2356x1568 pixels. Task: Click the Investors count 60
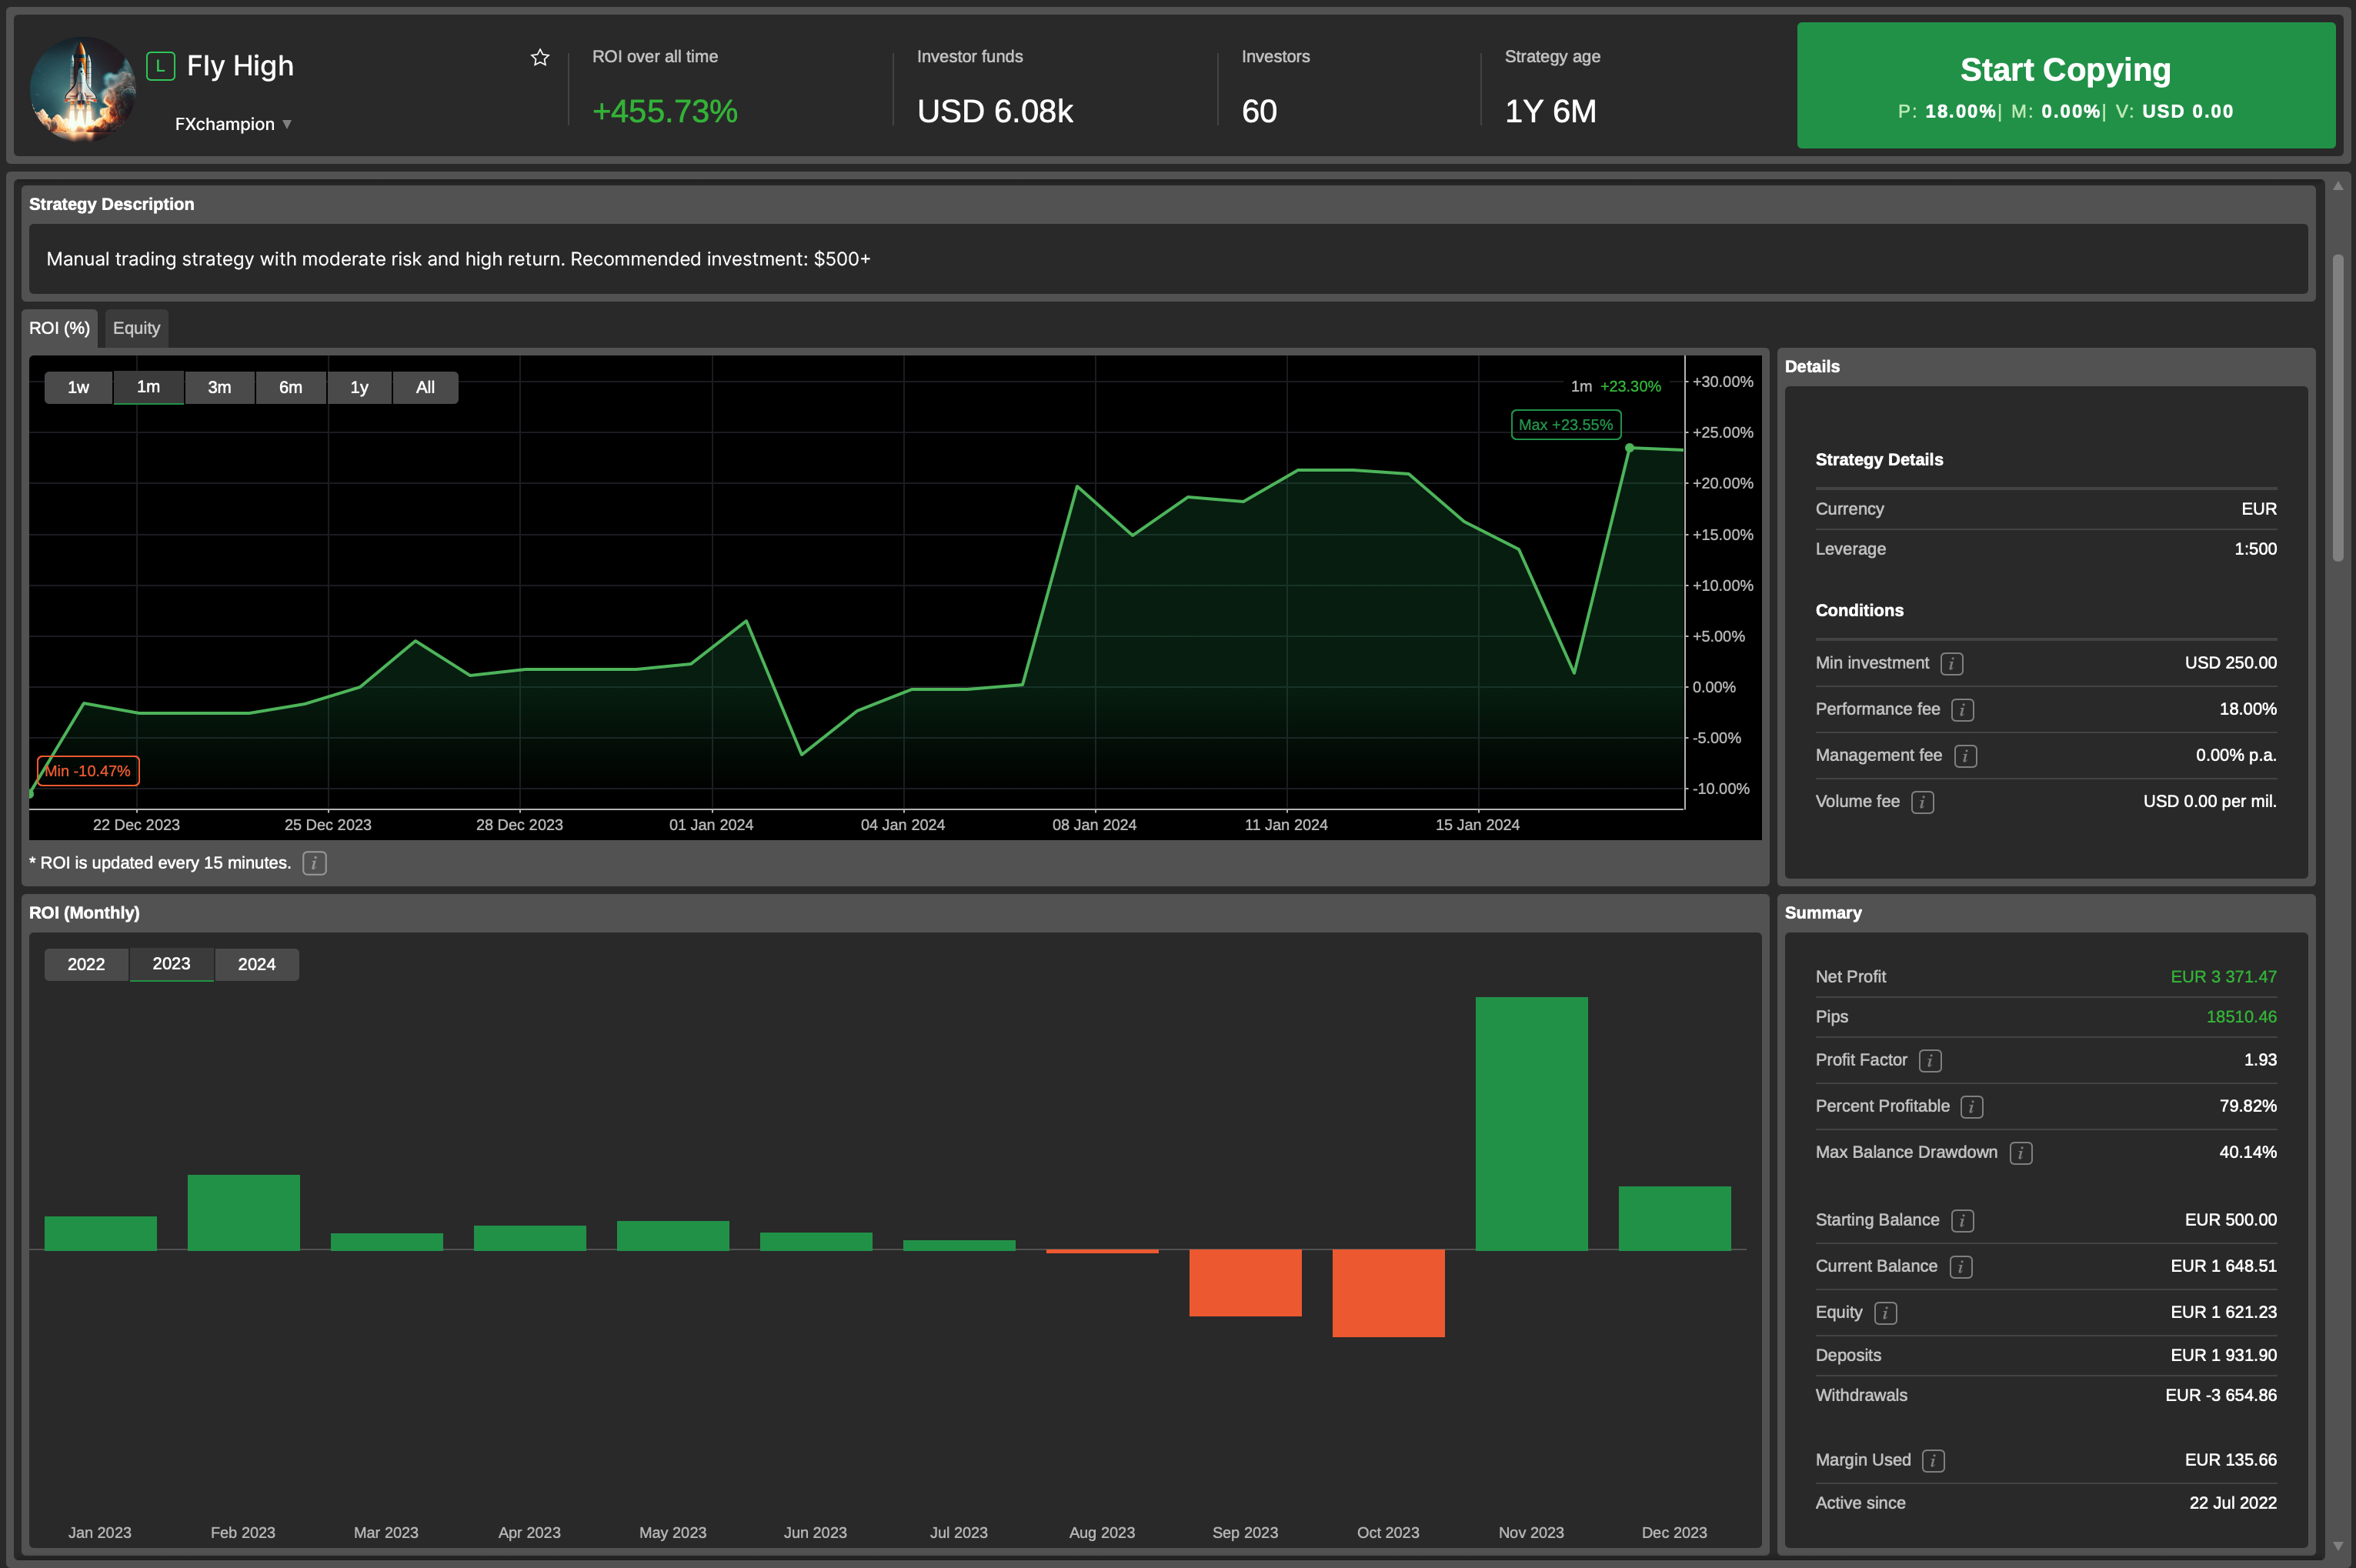1259,111
